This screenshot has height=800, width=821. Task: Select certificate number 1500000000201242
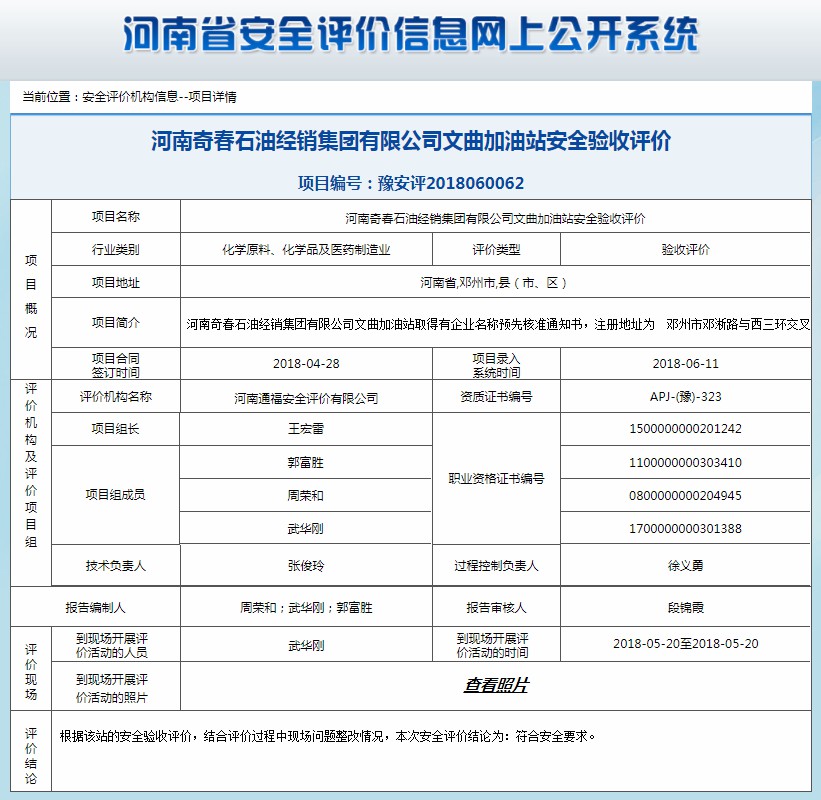[x=685, y=429]
